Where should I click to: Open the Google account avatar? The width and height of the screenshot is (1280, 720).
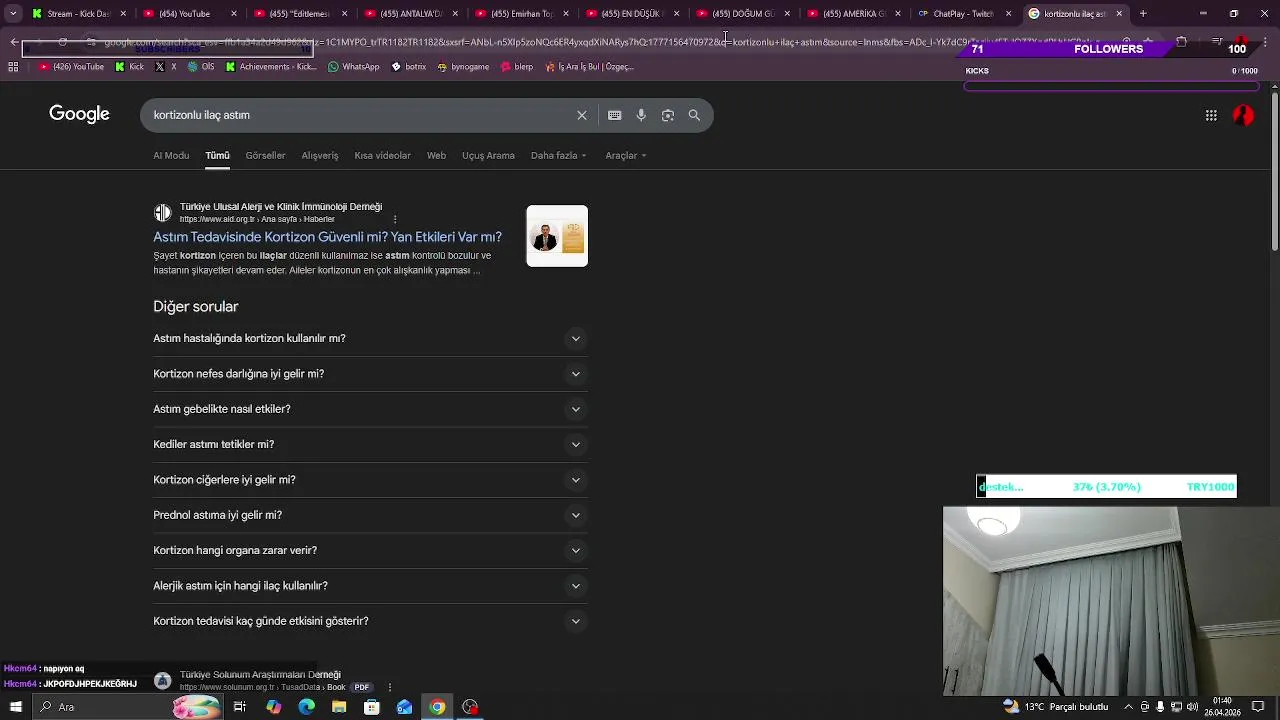(1244, 115)
